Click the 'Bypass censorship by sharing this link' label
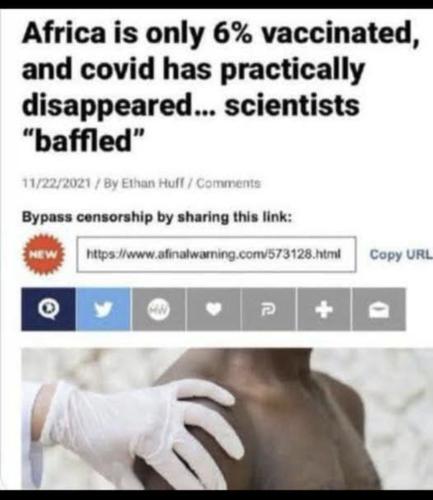 [157, 217]
